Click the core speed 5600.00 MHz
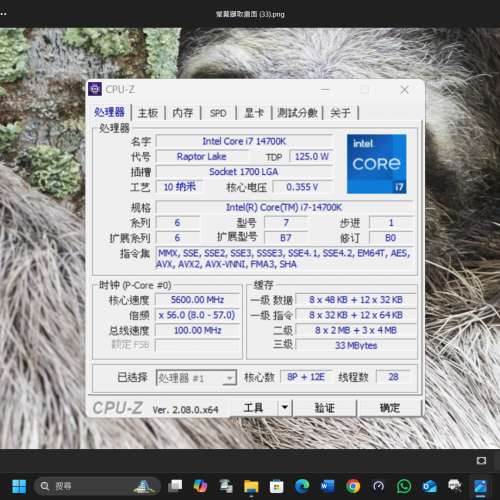 (197, 300)
